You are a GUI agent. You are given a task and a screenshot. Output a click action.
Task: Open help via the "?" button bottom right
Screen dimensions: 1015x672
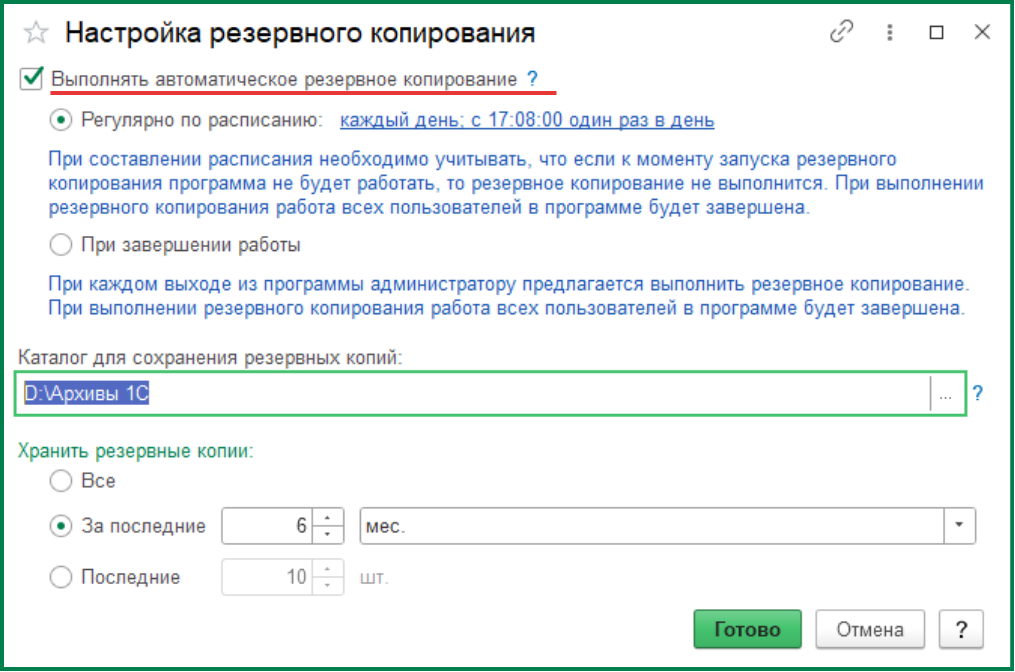[x=961, y=629]
